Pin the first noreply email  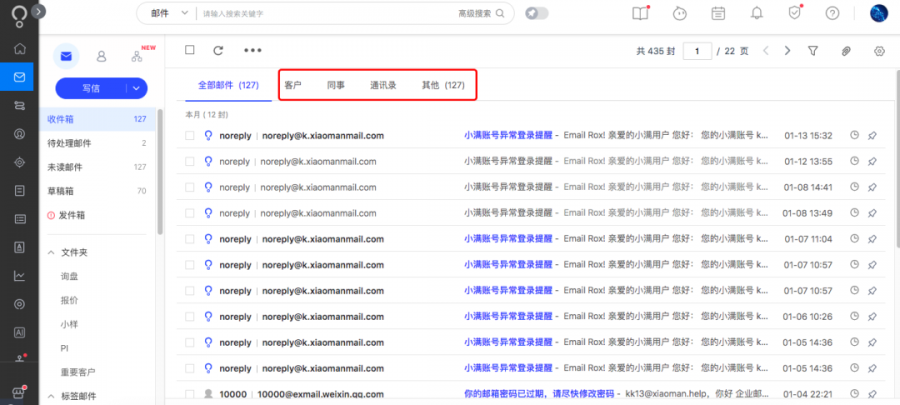[873, 135]
